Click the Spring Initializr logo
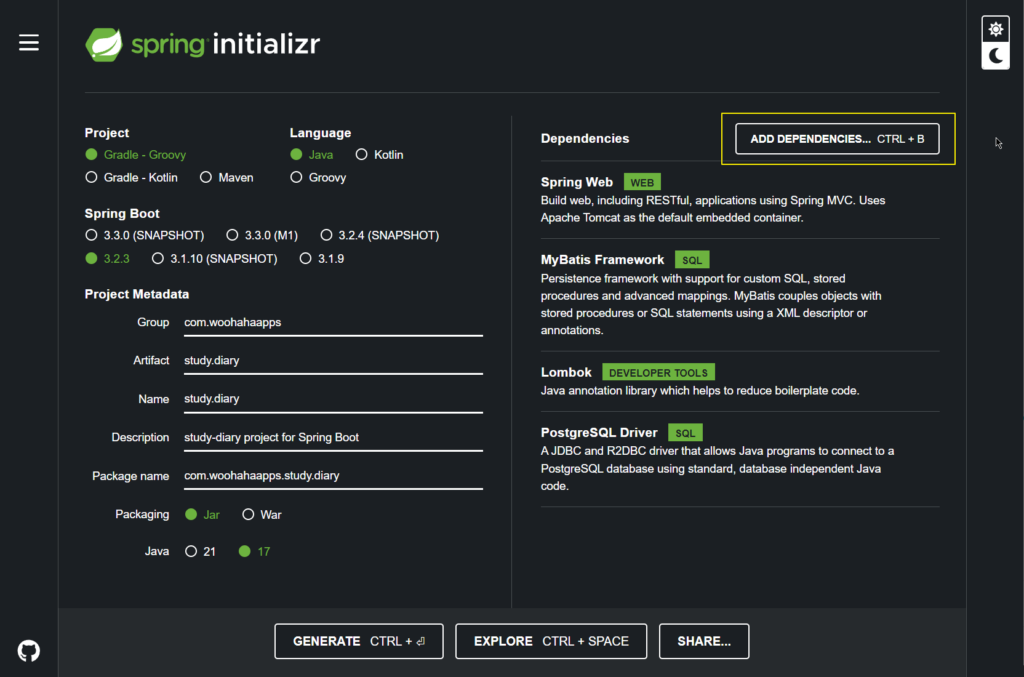Viewport: 1024px width, 677px height. point(202,44)
